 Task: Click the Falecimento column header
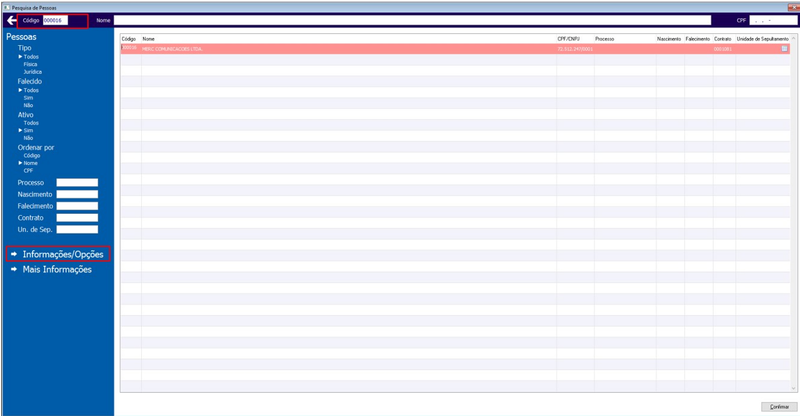697,39
